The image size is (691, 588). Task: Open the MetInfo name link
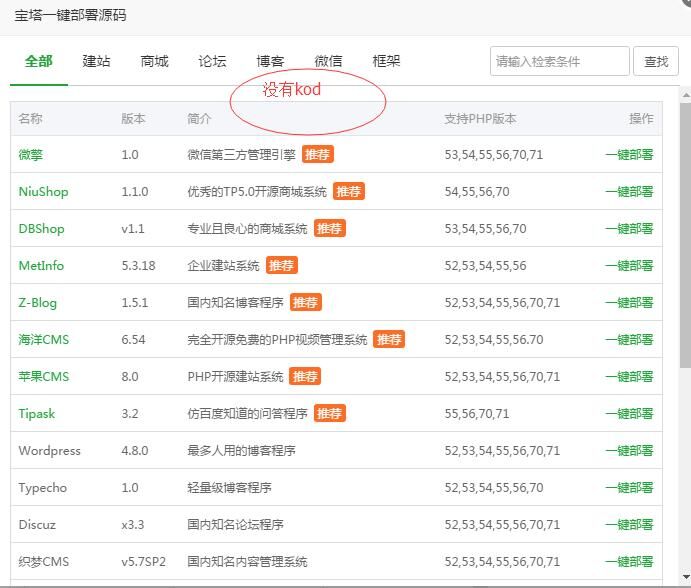pyautogui.click(x=41, y=266)
